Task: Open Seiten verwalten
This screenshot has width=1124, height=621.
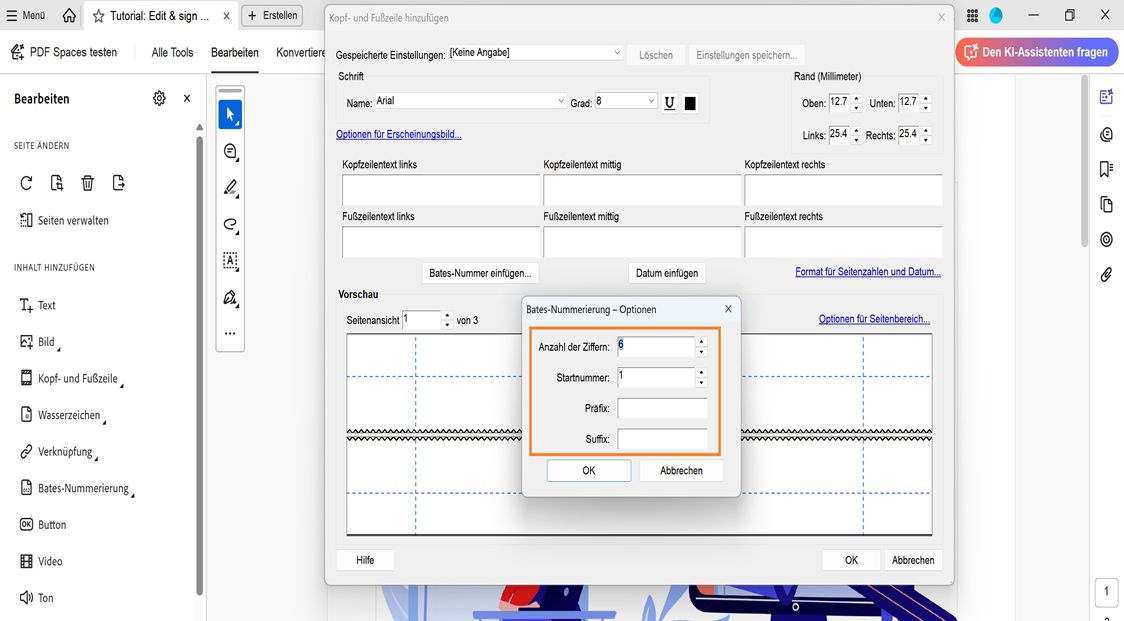Action: tap(65, 220)
